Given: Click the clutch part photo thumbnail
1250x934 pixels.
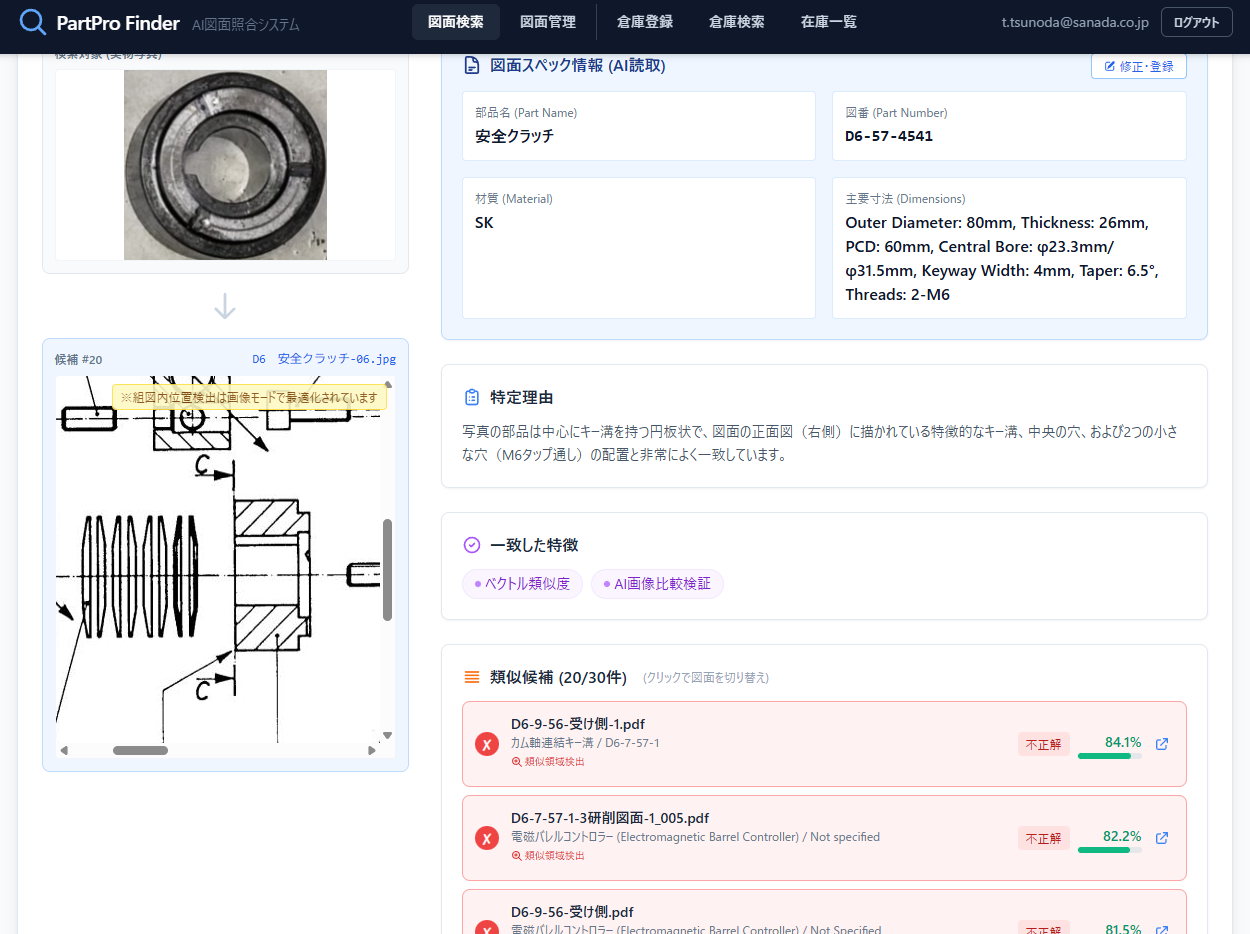Looking at the screenshot, I should click(x=224, y=163).
